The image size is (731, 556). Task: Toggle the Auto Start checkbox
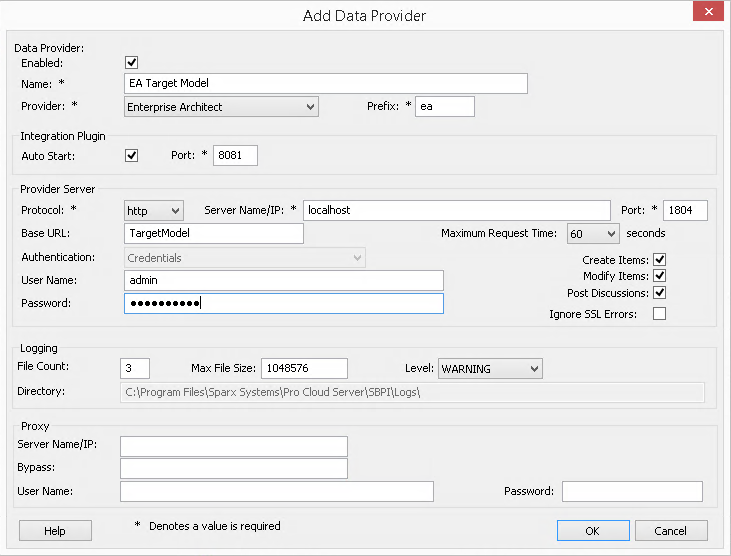click(x=131, y=155)
